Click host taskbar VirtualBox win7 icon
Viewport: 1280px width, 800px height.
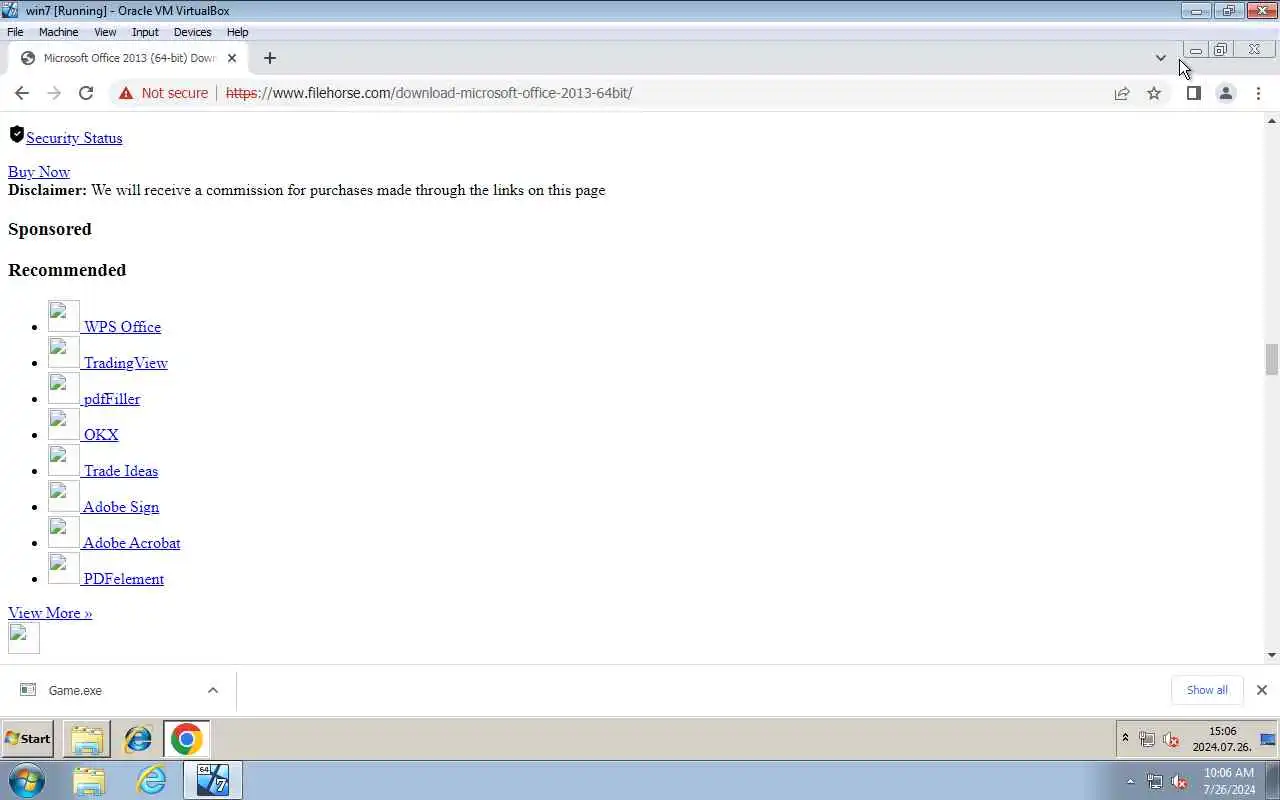pyautogui.click(x=213, y=780)
